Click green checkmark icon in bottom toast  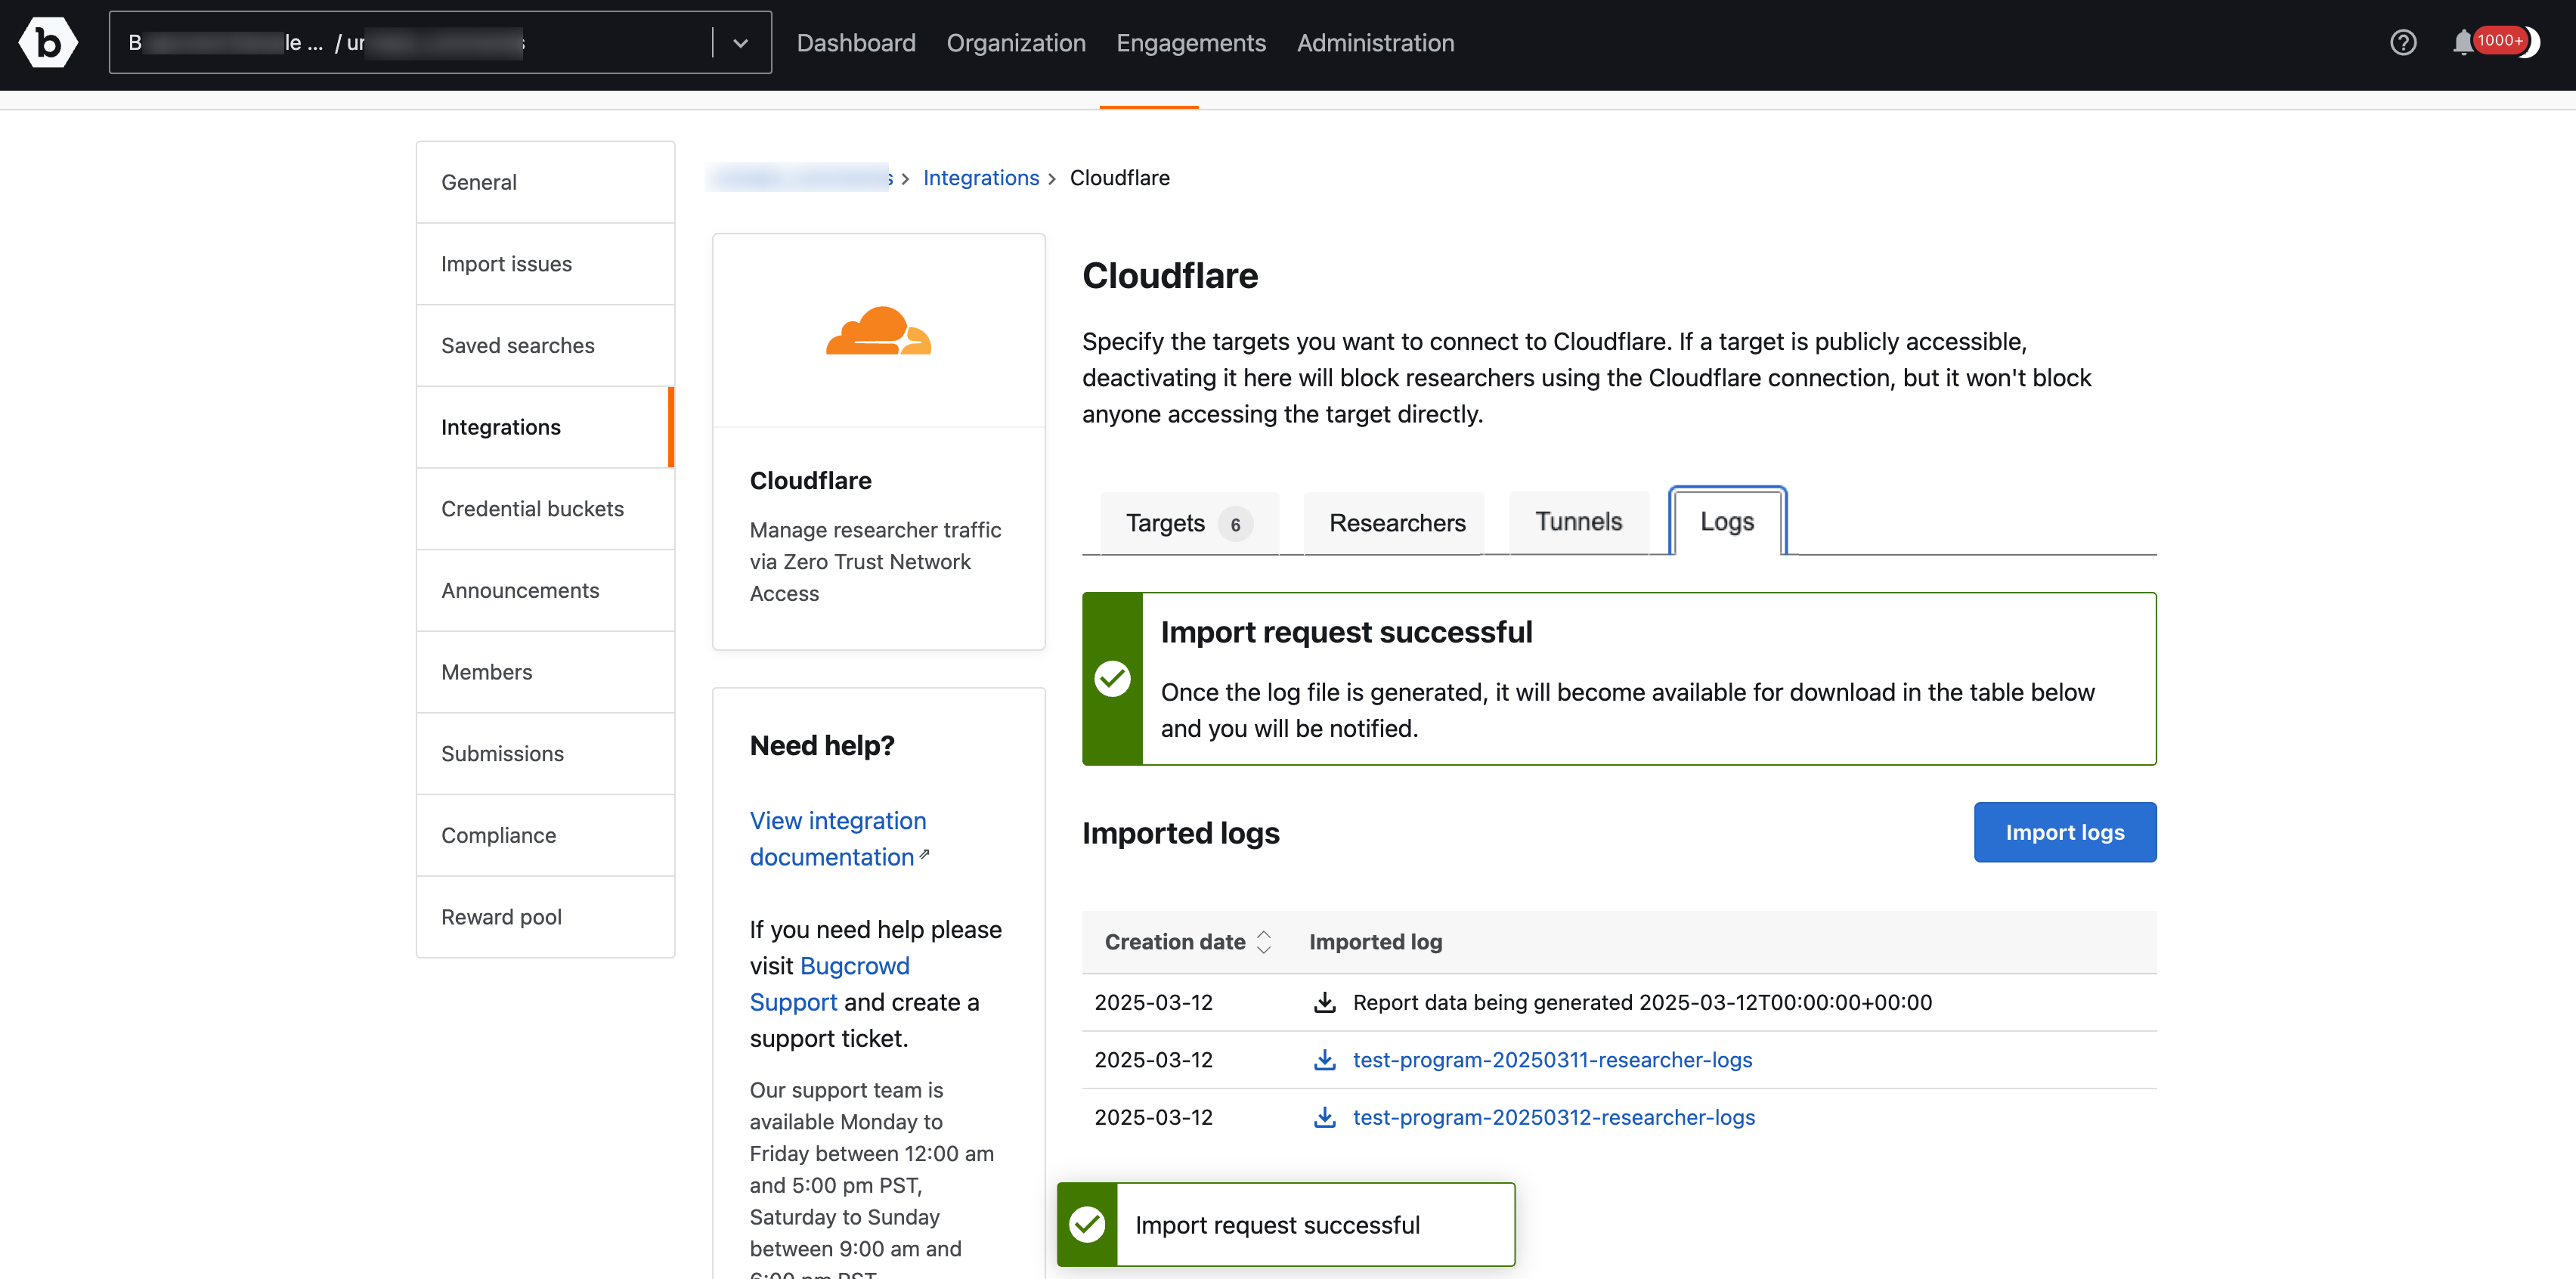[x=1087, y=1225]
